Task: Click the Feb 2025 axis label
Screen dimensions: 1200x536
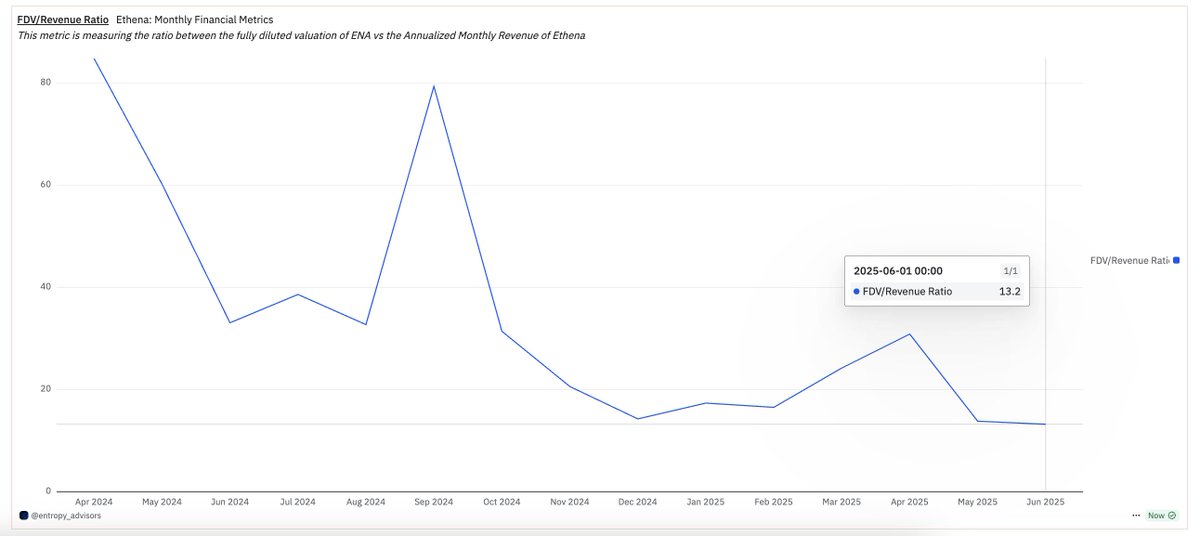Action: 774,502
